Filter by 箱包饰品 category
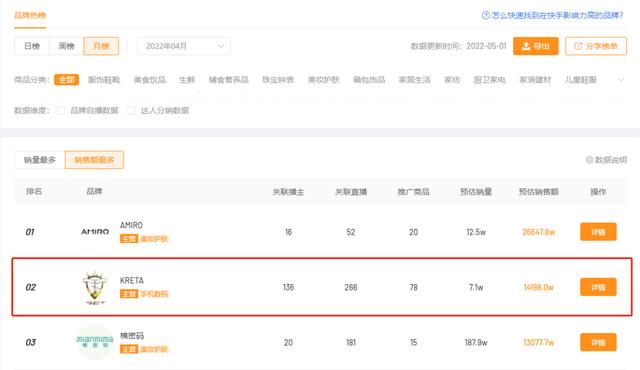 coord(369,80)
